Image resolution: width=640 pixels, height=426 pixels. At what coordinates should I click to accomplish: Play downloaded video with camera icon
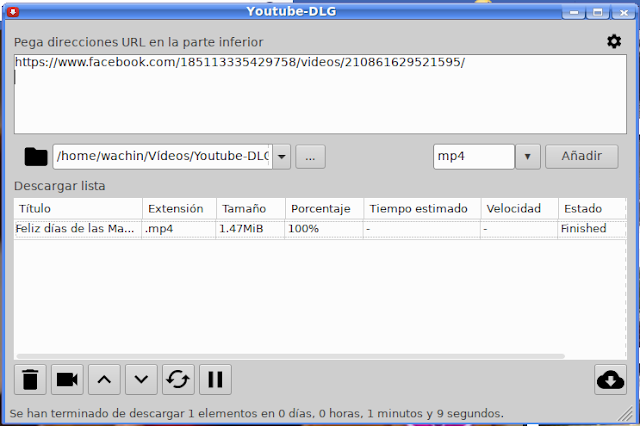coord(67,379)
